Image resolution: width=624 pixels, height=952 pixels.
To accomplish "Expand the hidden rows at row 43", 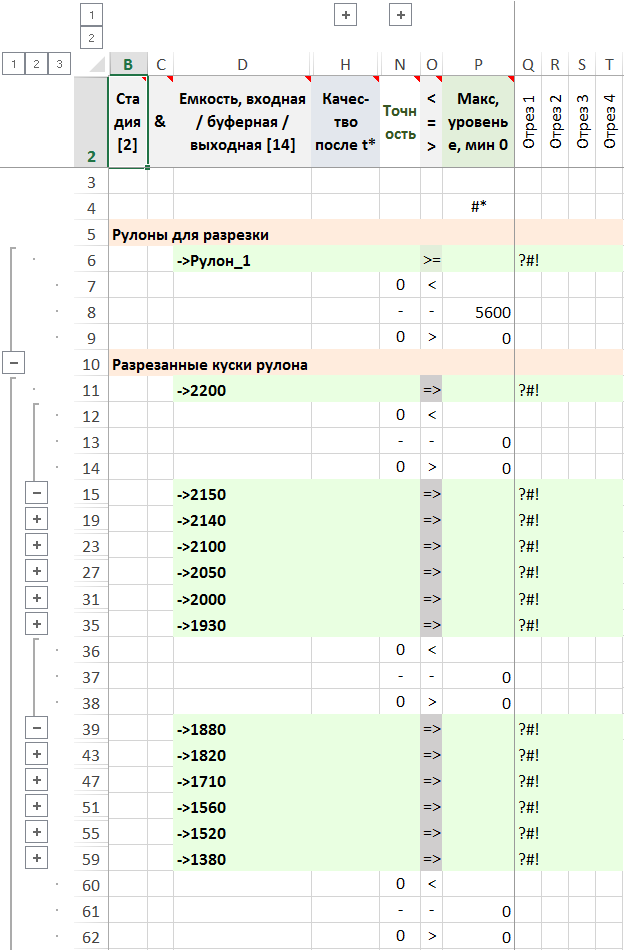I will pos(36,754).
